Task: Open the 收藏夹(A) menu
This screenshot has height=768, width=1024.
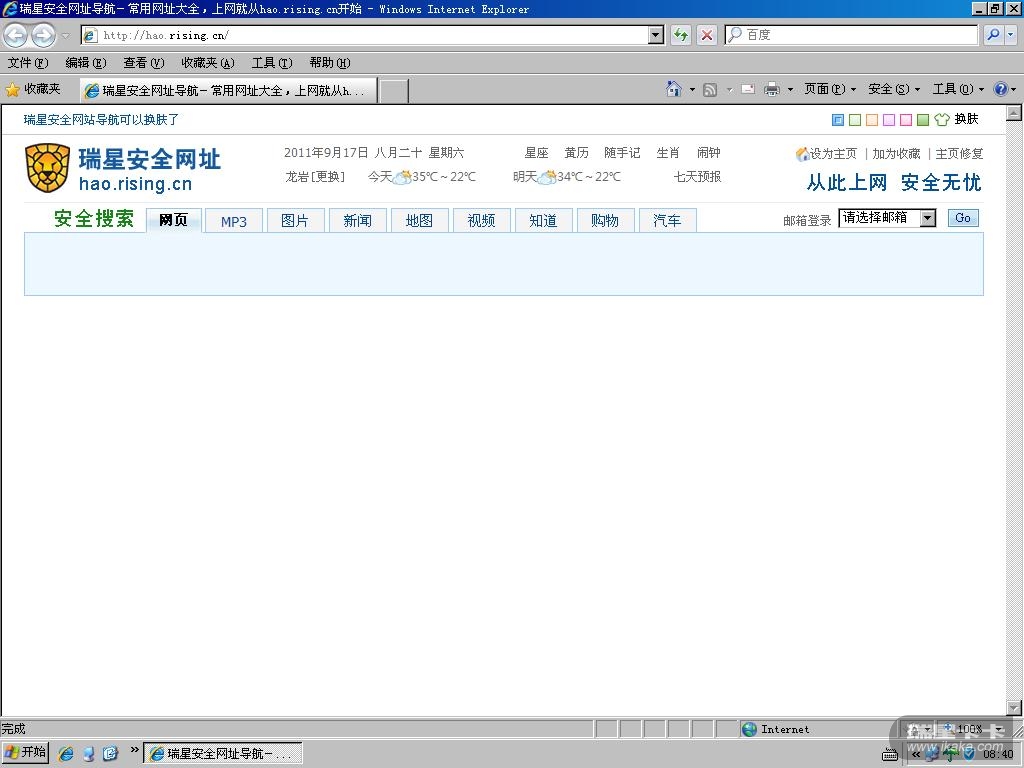Action: point(208,63)
